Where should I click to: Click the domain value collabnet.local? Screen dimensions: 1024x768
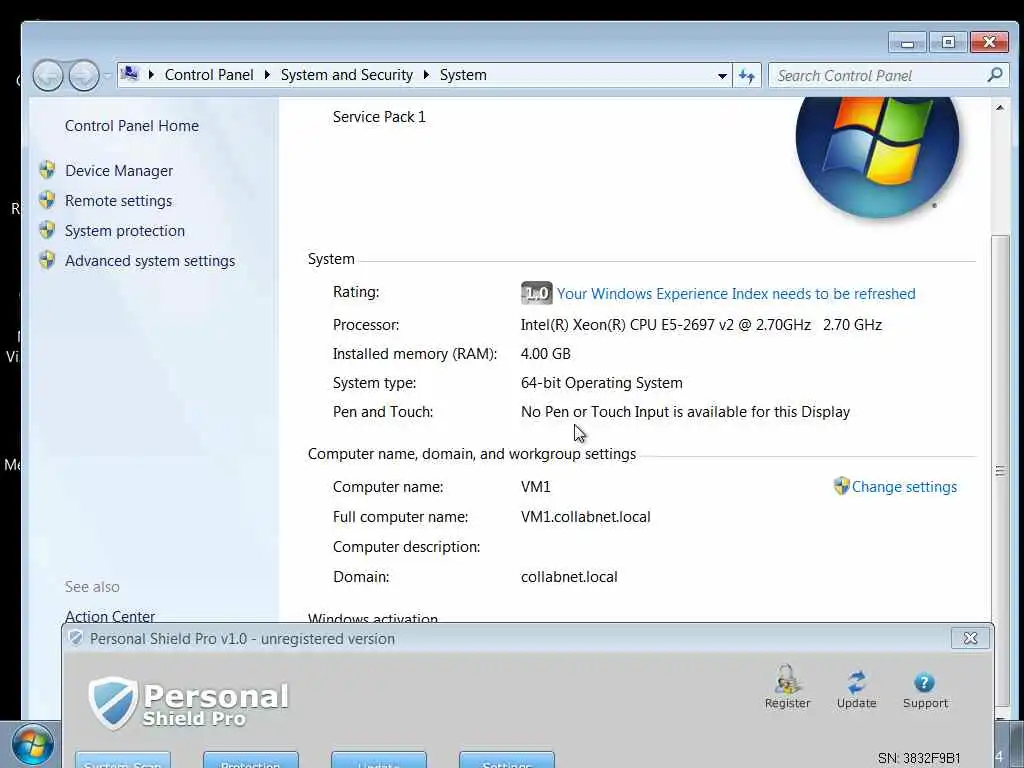(x=569, y=577)
